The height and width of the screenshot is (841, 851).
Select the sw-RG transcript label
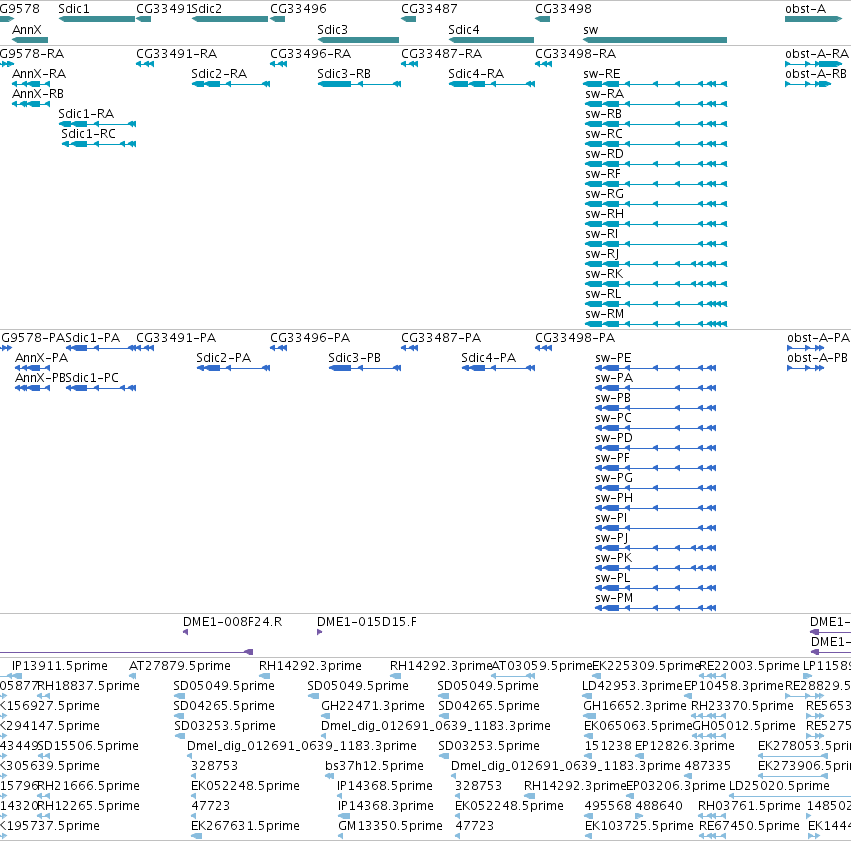pyautogui.click(x=605, y=194)
